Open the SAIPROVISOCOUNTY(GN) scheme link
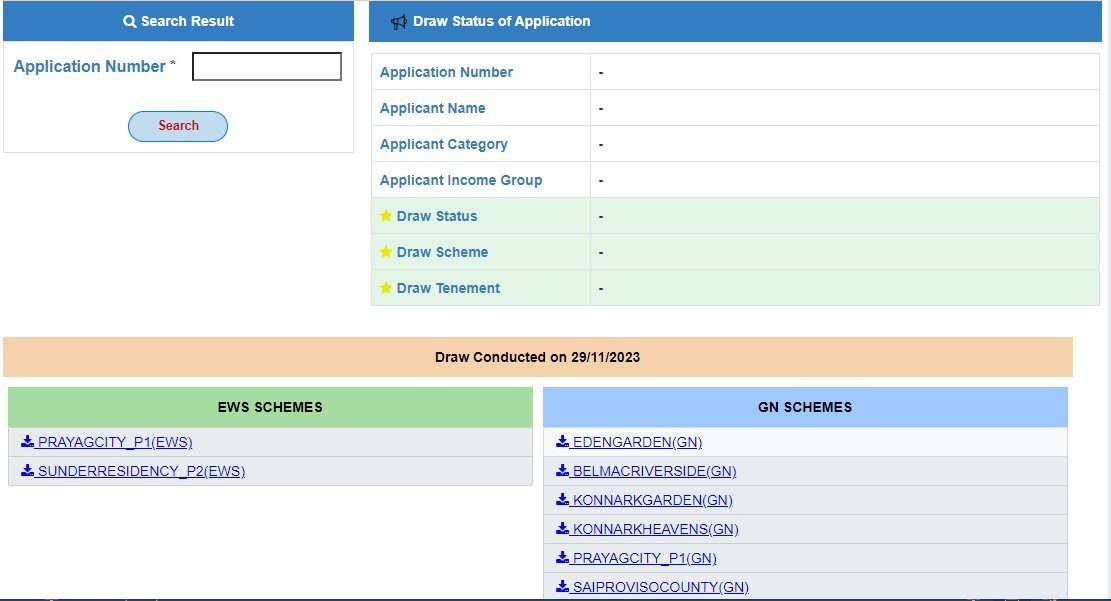This screenshot has width=1111, height=601. 660,587
